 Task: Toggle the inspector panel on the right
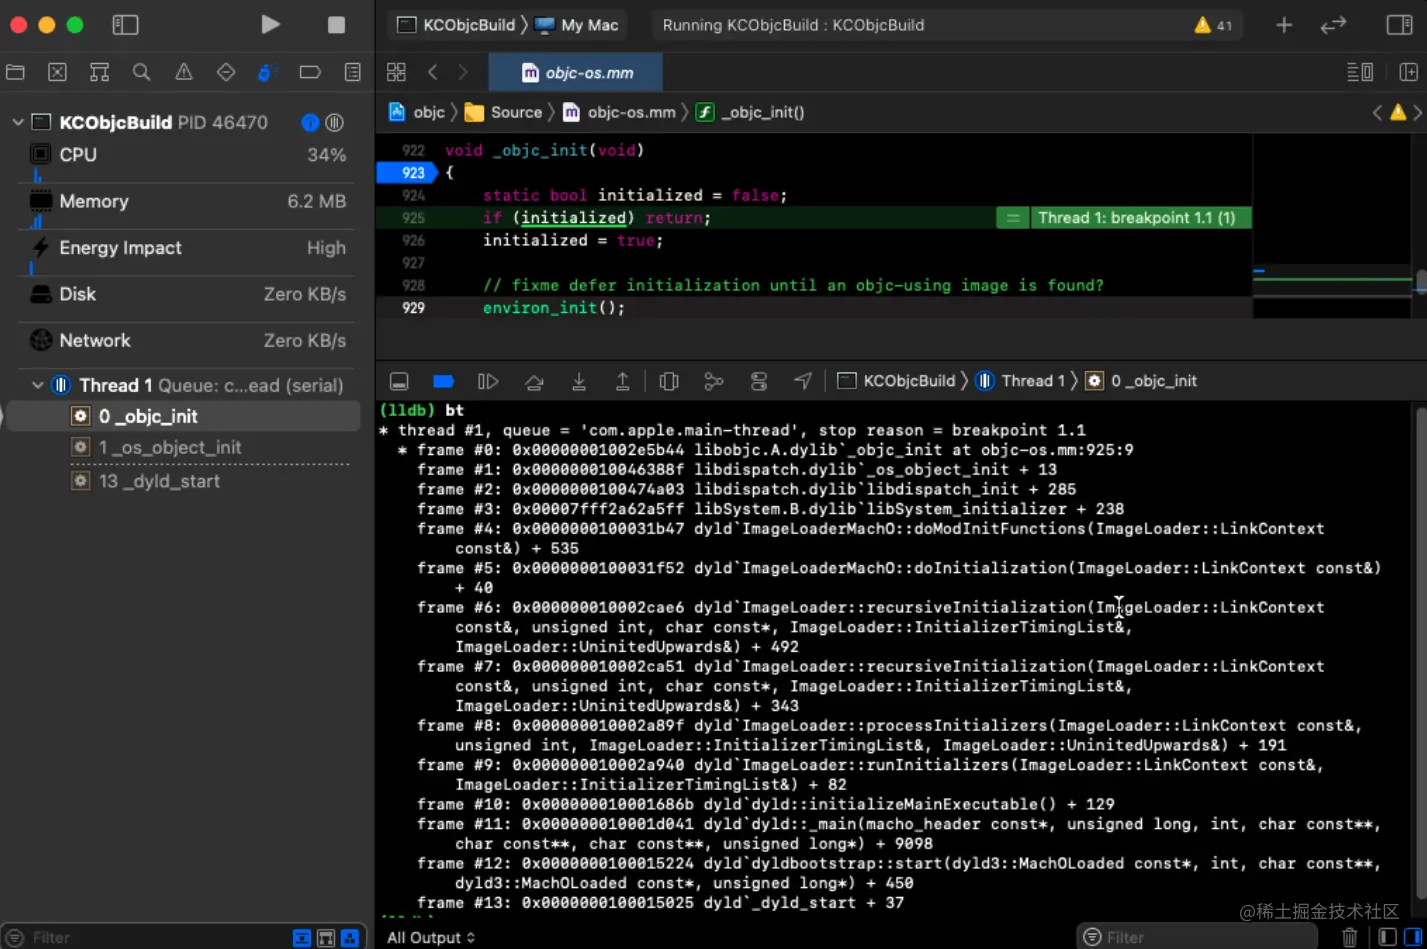coord(1400,25)
